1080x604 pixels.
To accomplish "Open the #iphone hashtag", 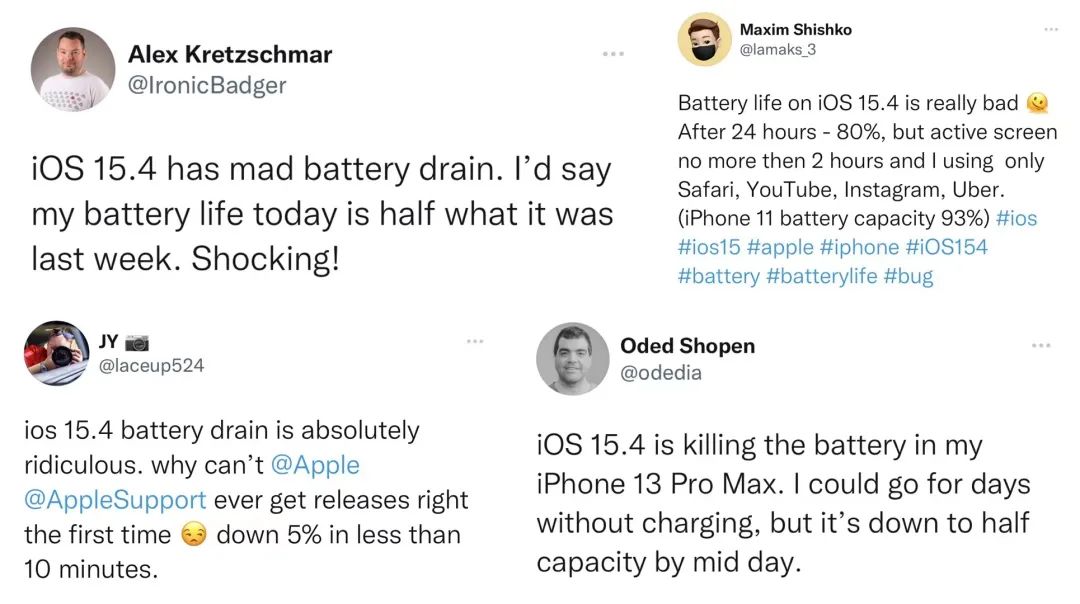I will pos(860,247).
